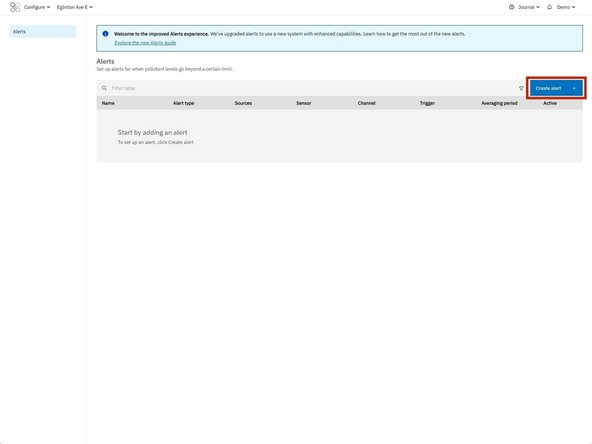The width and height of the screenshot is (592, 444).
Task: Open Explore the new Alerts guide link
Action: click(145, 43)
